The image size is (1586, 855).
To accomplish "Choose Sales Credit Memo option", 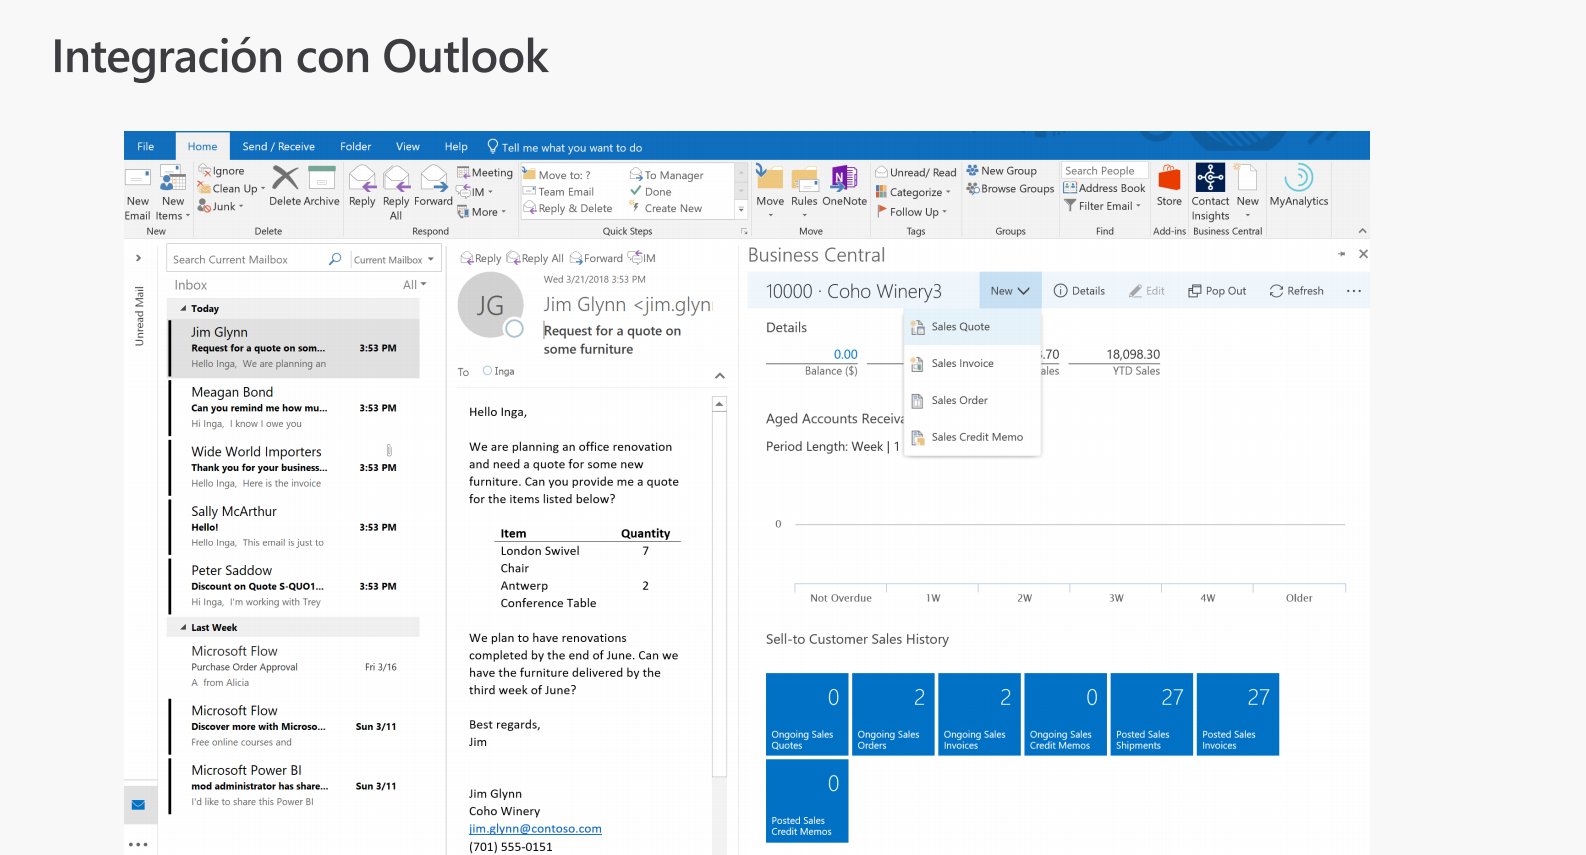I will click(973, 437).
